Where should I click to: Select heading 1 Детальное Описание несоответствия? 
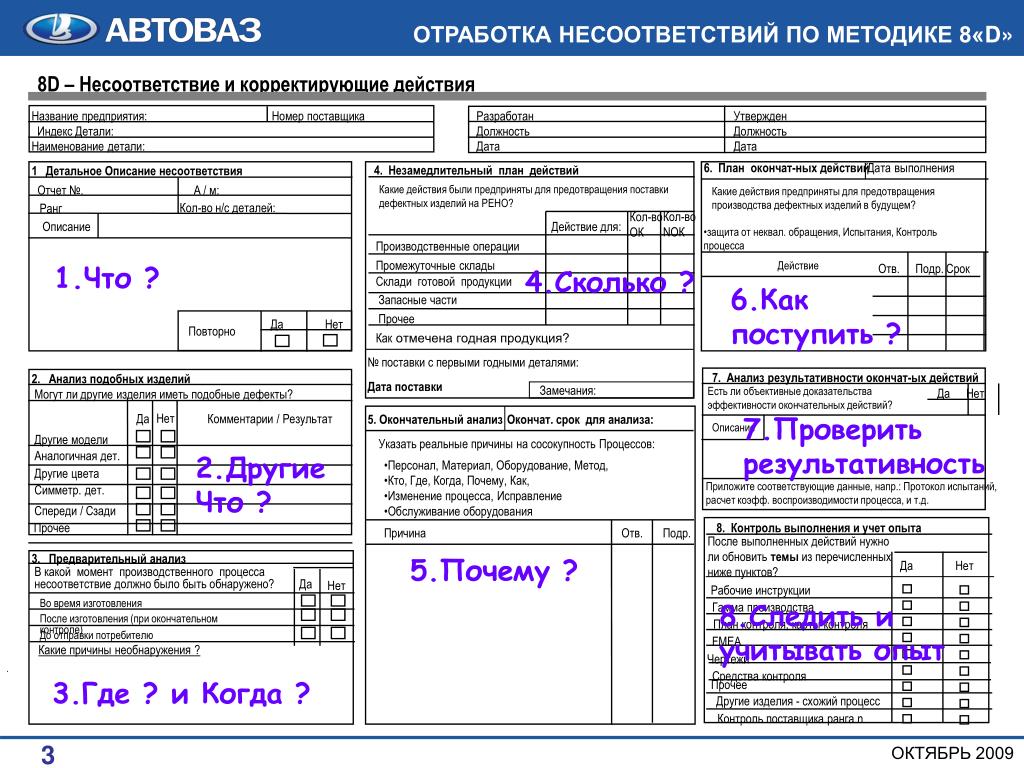137,170
